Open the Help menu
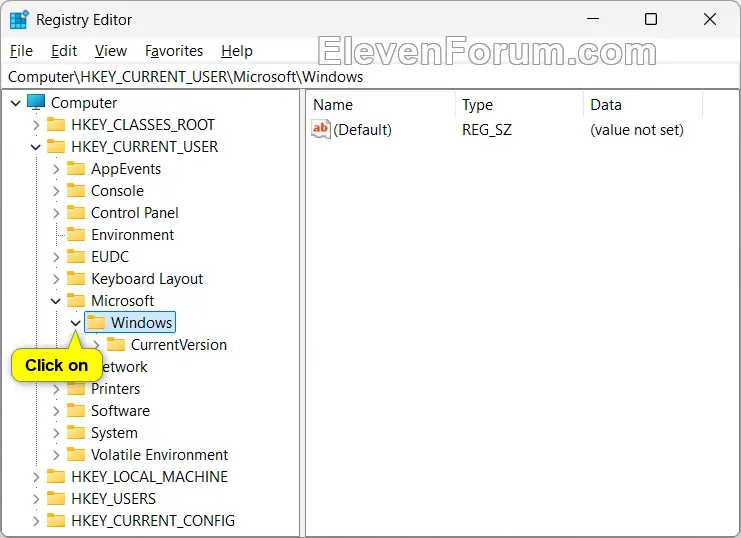741x538 pixels. [x=237, y=51]
